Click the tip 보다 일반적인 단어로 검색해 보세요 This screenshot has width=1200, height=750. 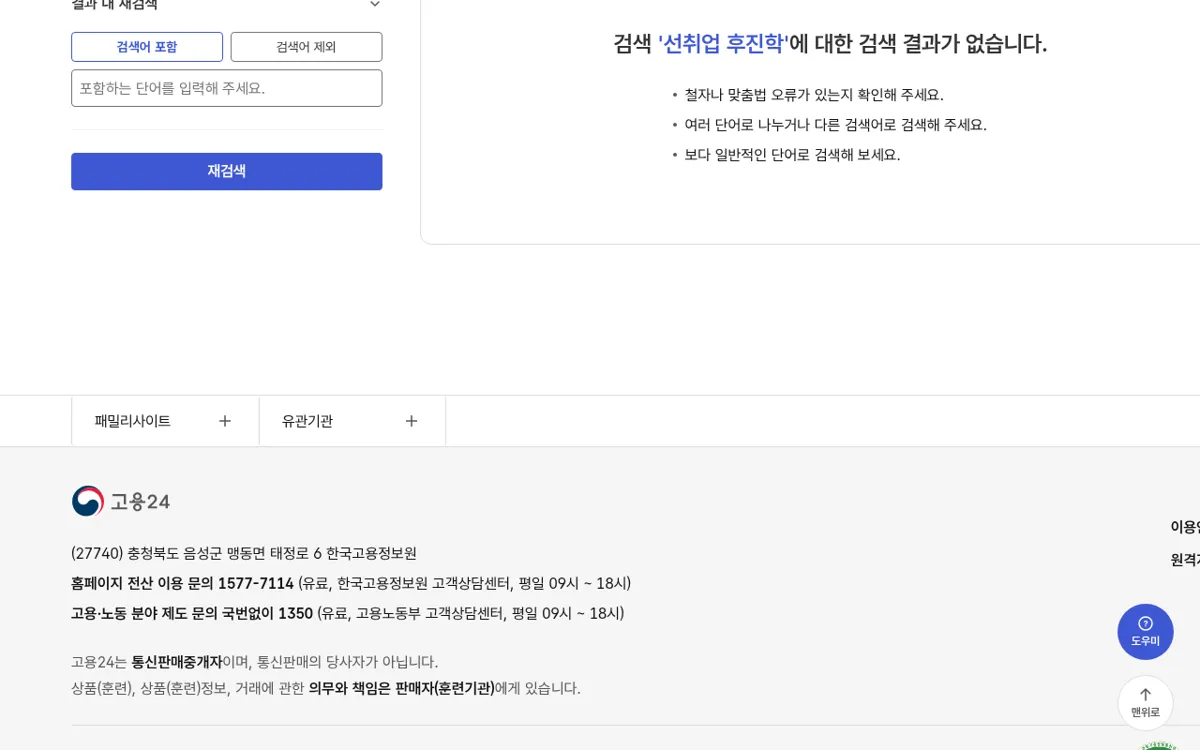(792, 155)
